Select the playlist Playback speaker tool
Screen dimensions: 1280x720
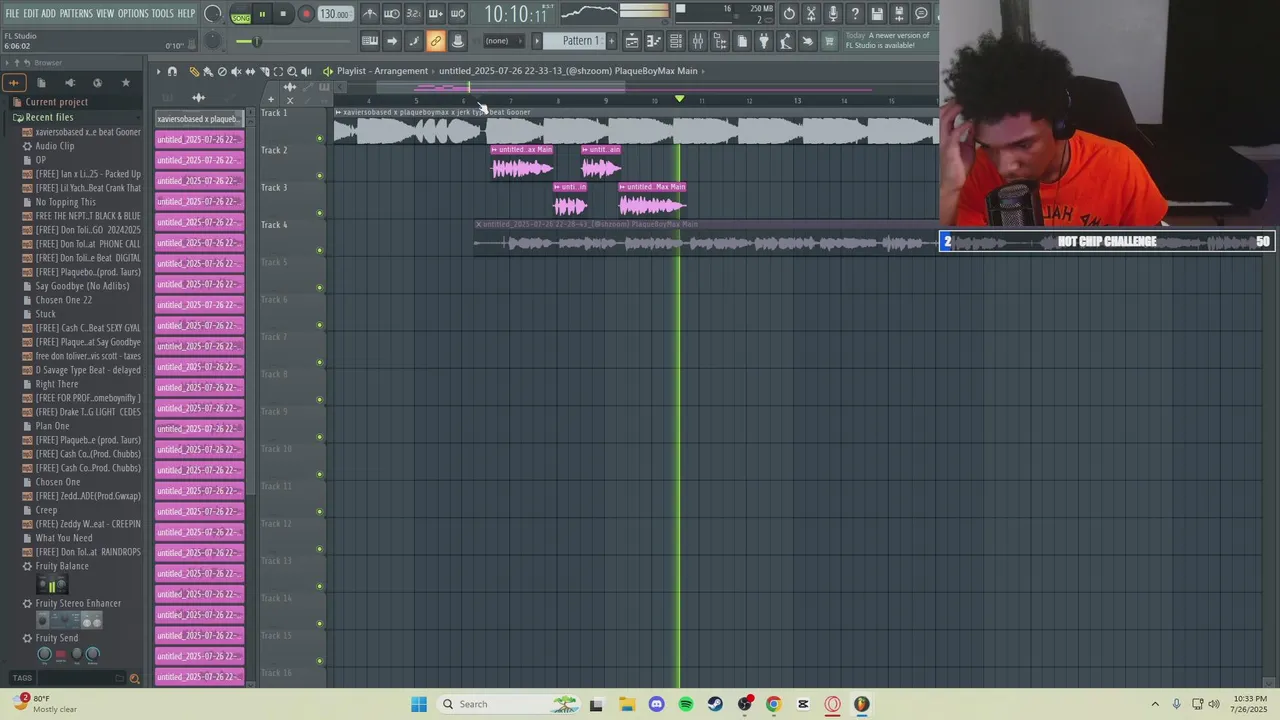click(306, 71)
